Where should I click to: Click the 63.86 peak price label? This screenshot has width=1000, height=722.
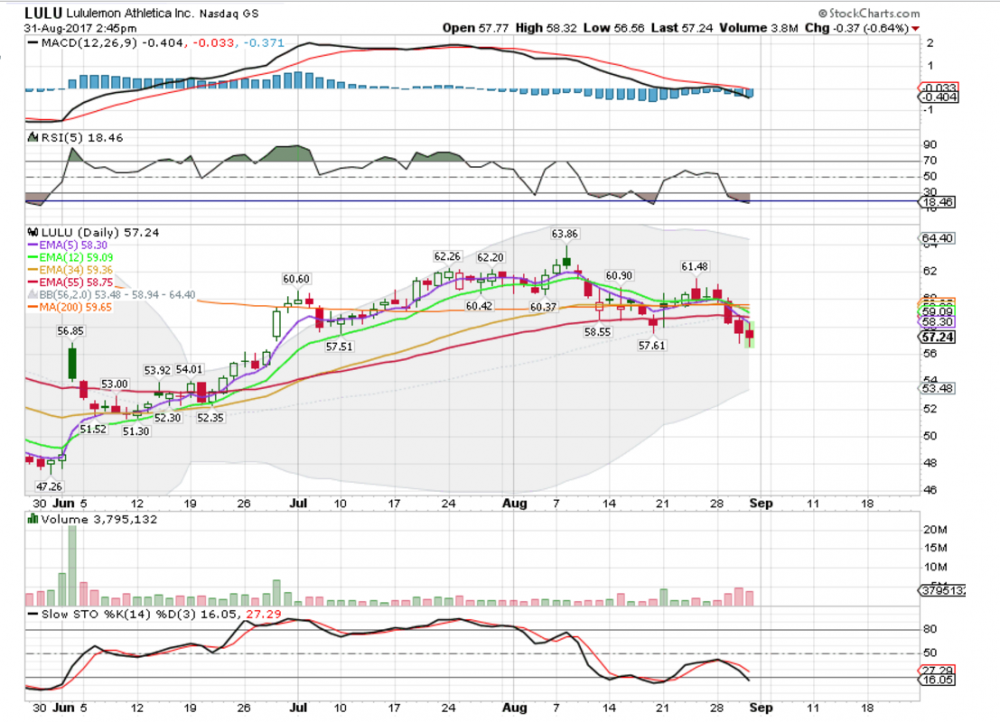coord(567,233)
